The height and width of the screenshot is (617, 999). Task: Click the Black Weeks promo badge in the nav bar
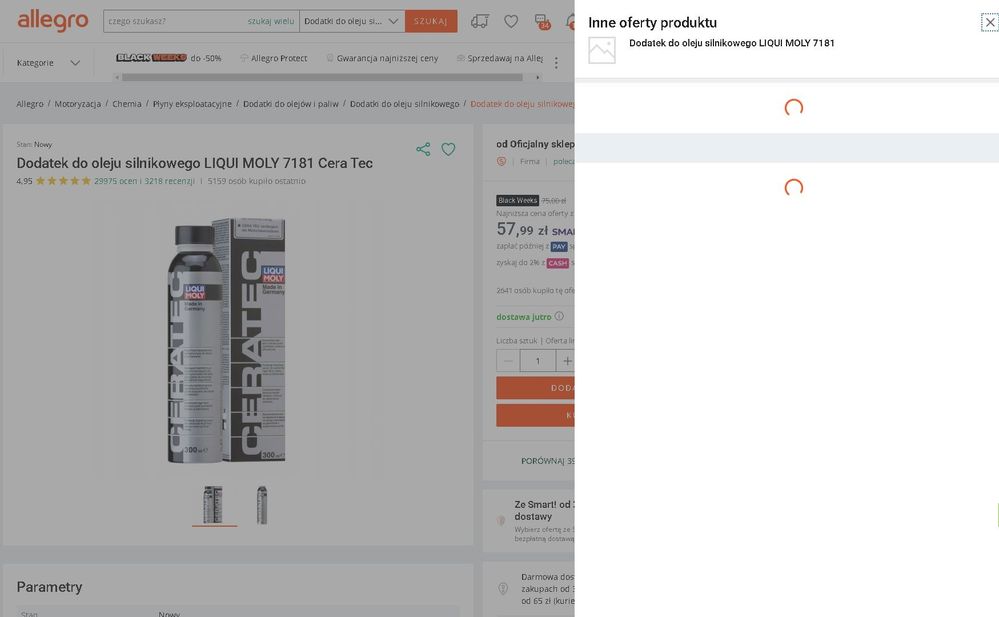[x=151, y=58]
